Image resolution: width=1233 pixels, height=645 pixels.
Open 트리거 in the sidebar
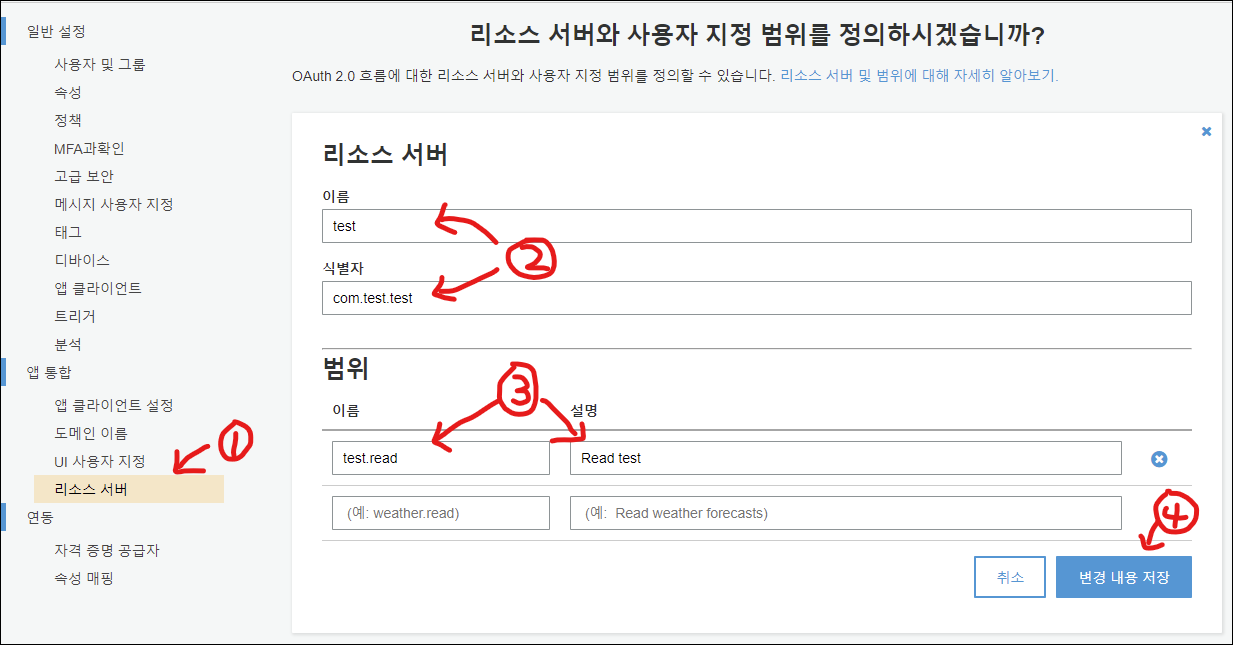coord(75,316)
